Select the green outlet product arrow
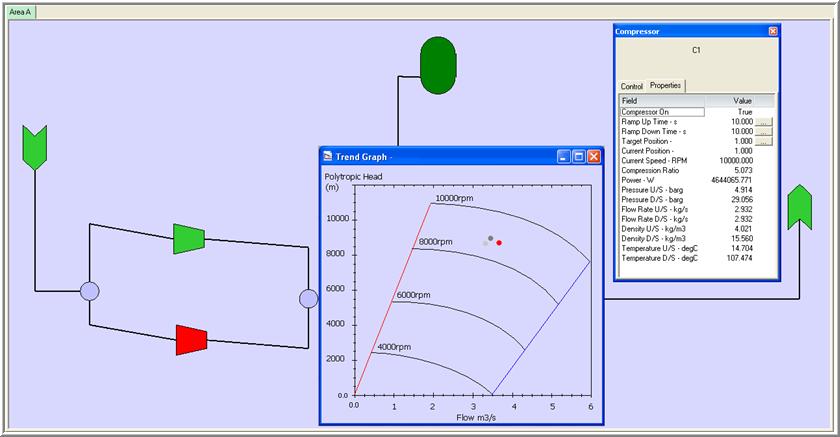The width and height of the screenshot is (840, 437). (800, 207)
